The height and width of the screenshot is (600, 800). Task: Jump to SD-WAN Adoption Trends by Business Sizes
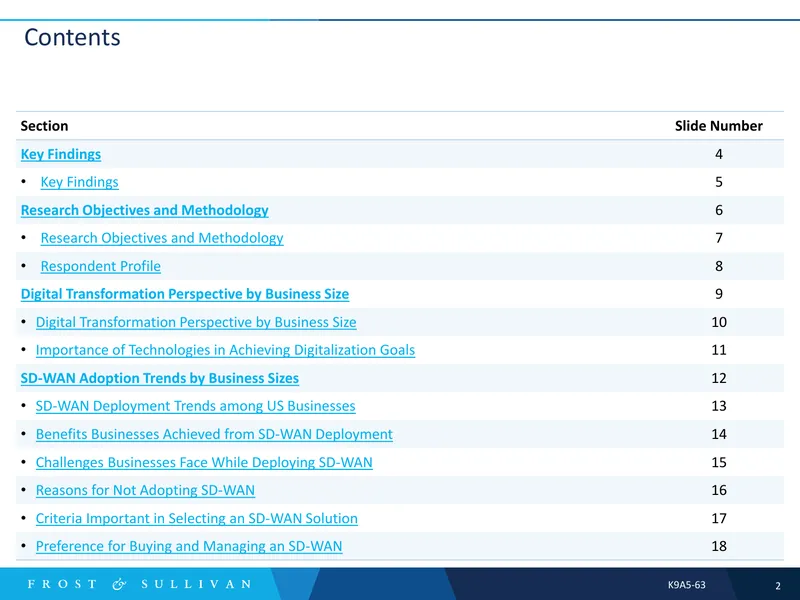160,378
